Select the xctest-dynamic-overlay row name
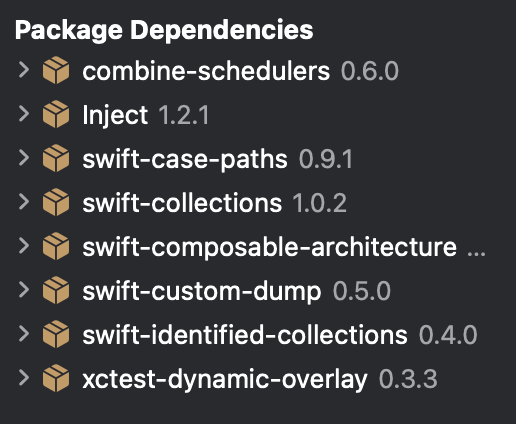 click(x=225, y=380)
